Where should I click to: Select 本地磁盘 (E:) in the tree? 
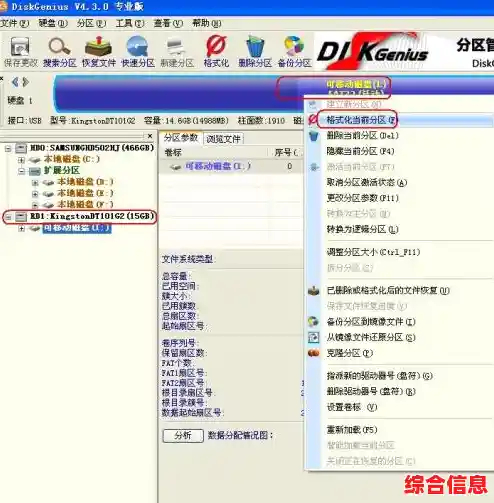85,193
